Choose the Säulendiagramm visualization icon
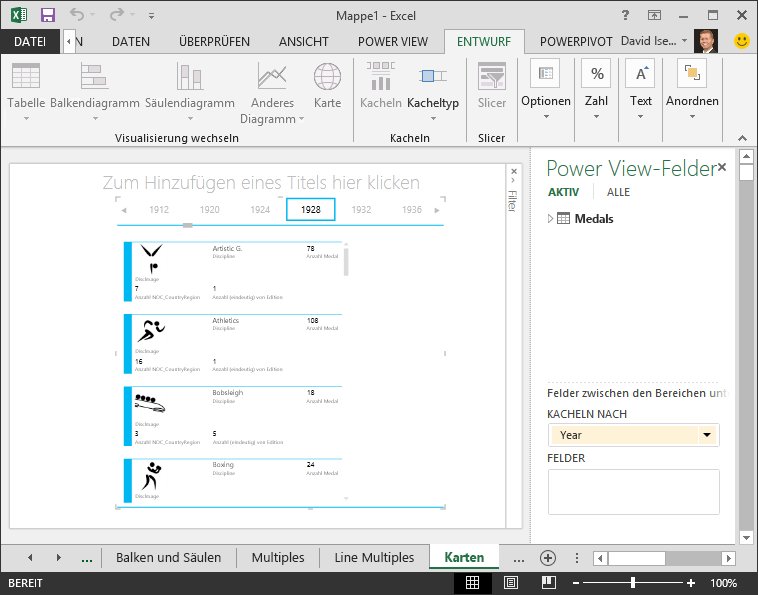Image resolution: width=758 pixels, height=595 pixels. (x=190, y=76)
